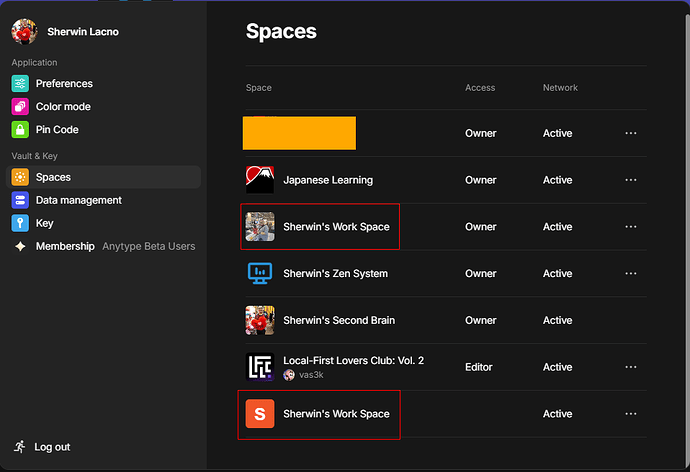The image size is (690, 472).
Task: Click the Preferences sliders icon
Action: coord(20,84)
